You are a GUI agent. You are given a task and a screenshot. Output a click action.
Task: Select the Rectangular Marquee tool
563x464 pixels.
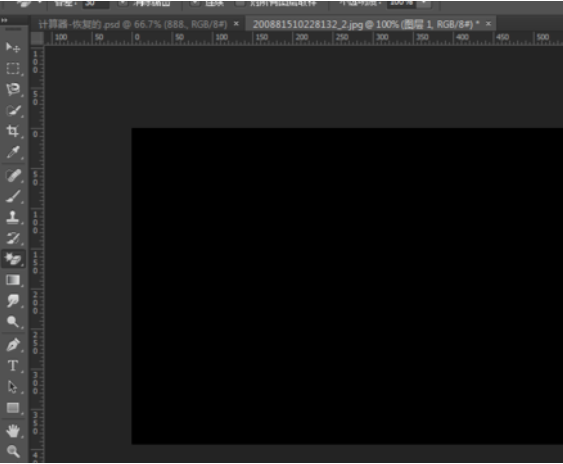click(x=13, y=68)
